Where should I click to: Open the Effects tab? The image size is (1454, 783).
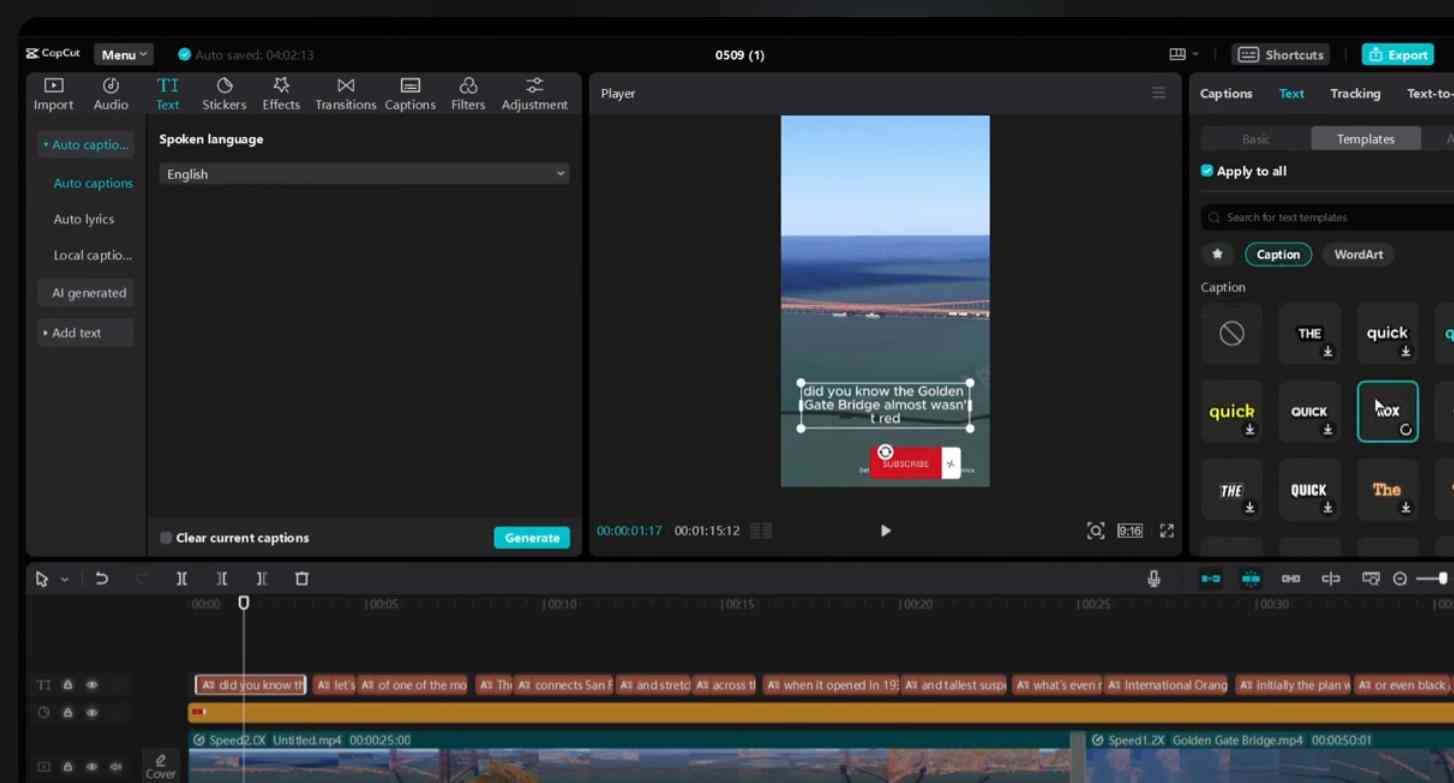coord(281,94)
